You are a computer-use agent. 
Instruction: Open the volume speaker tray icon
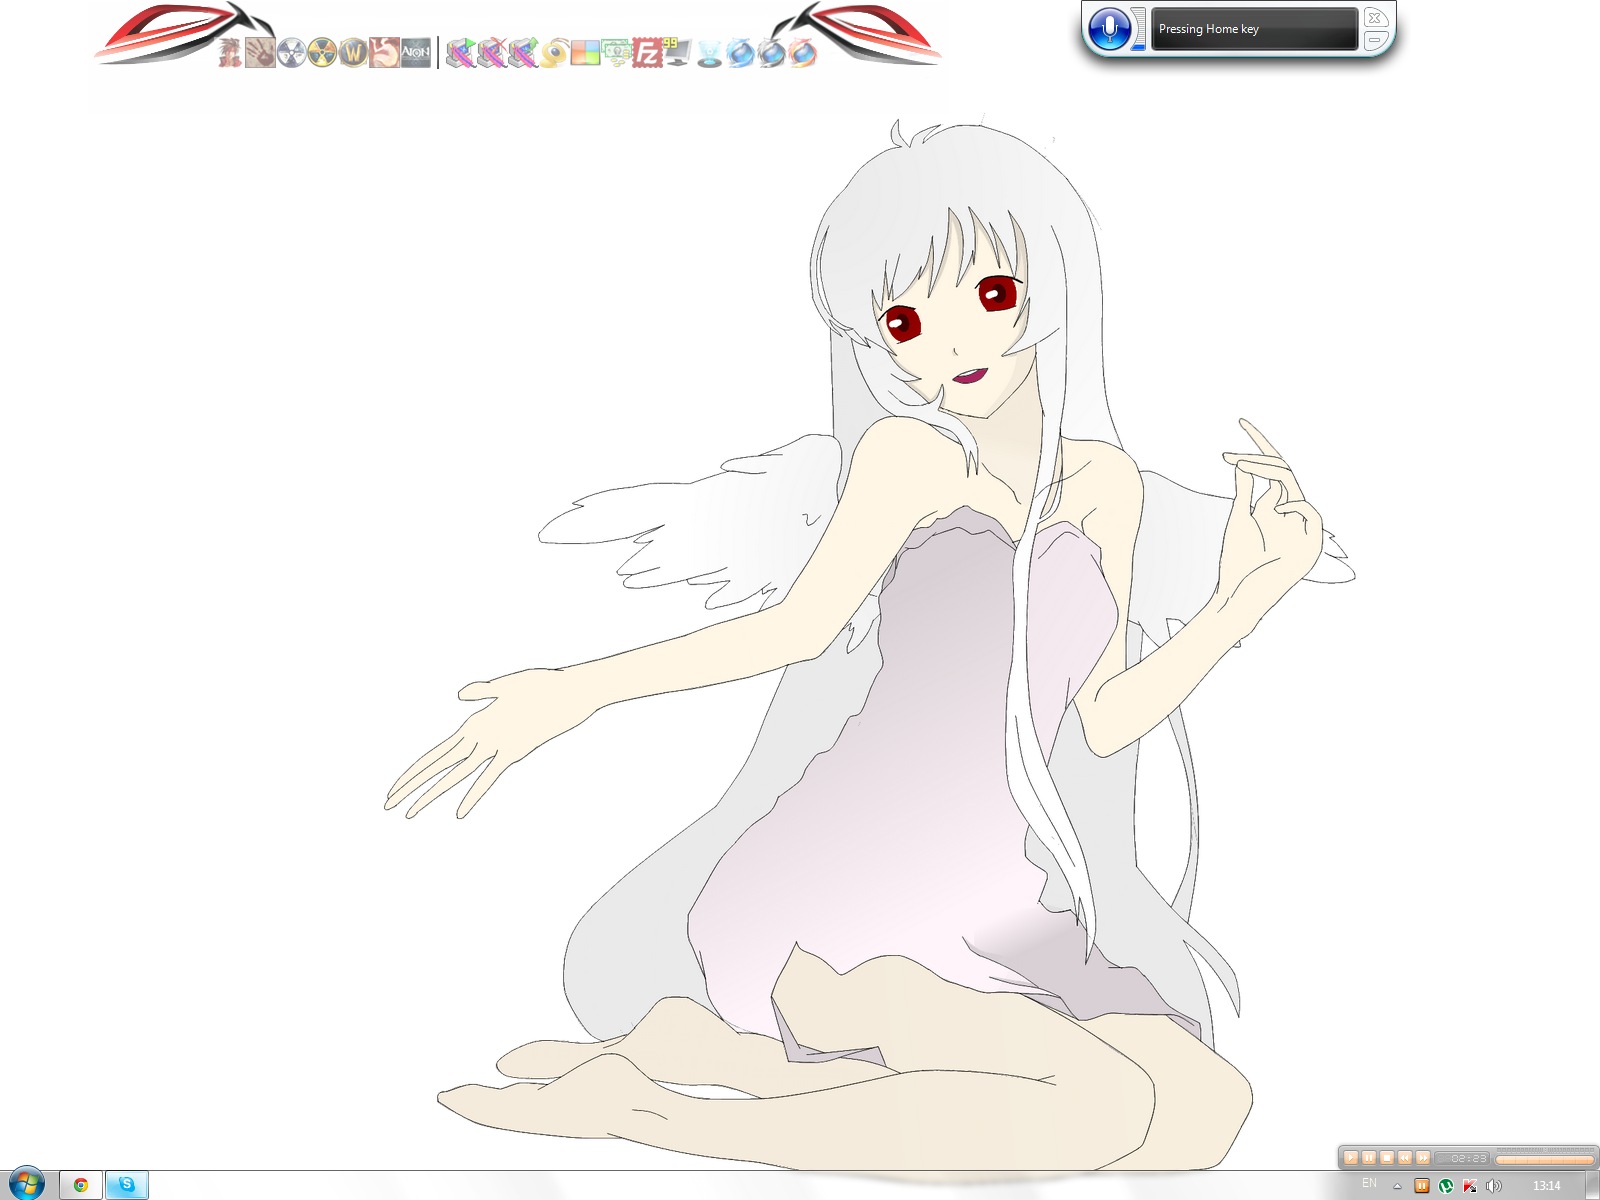pyautogui.click(x=1493, y=1186)
